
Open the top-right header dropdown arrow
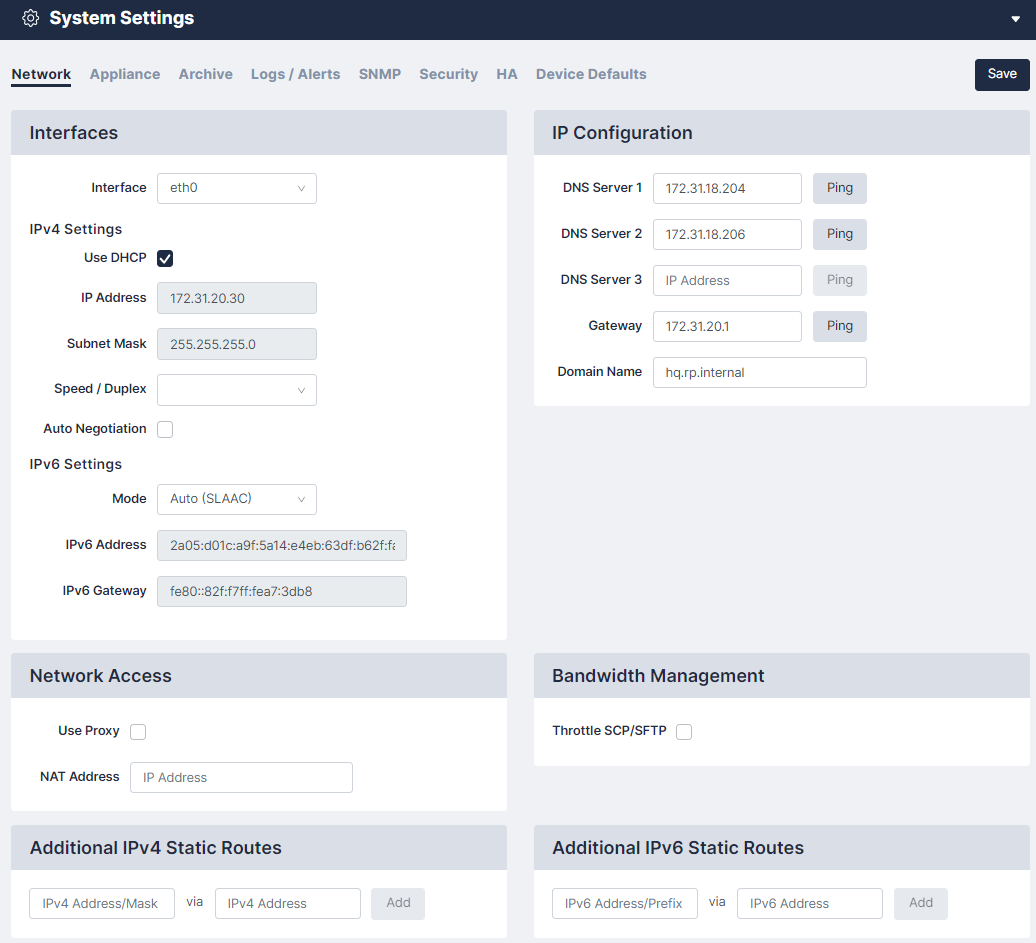click(x=1015, y=19)
